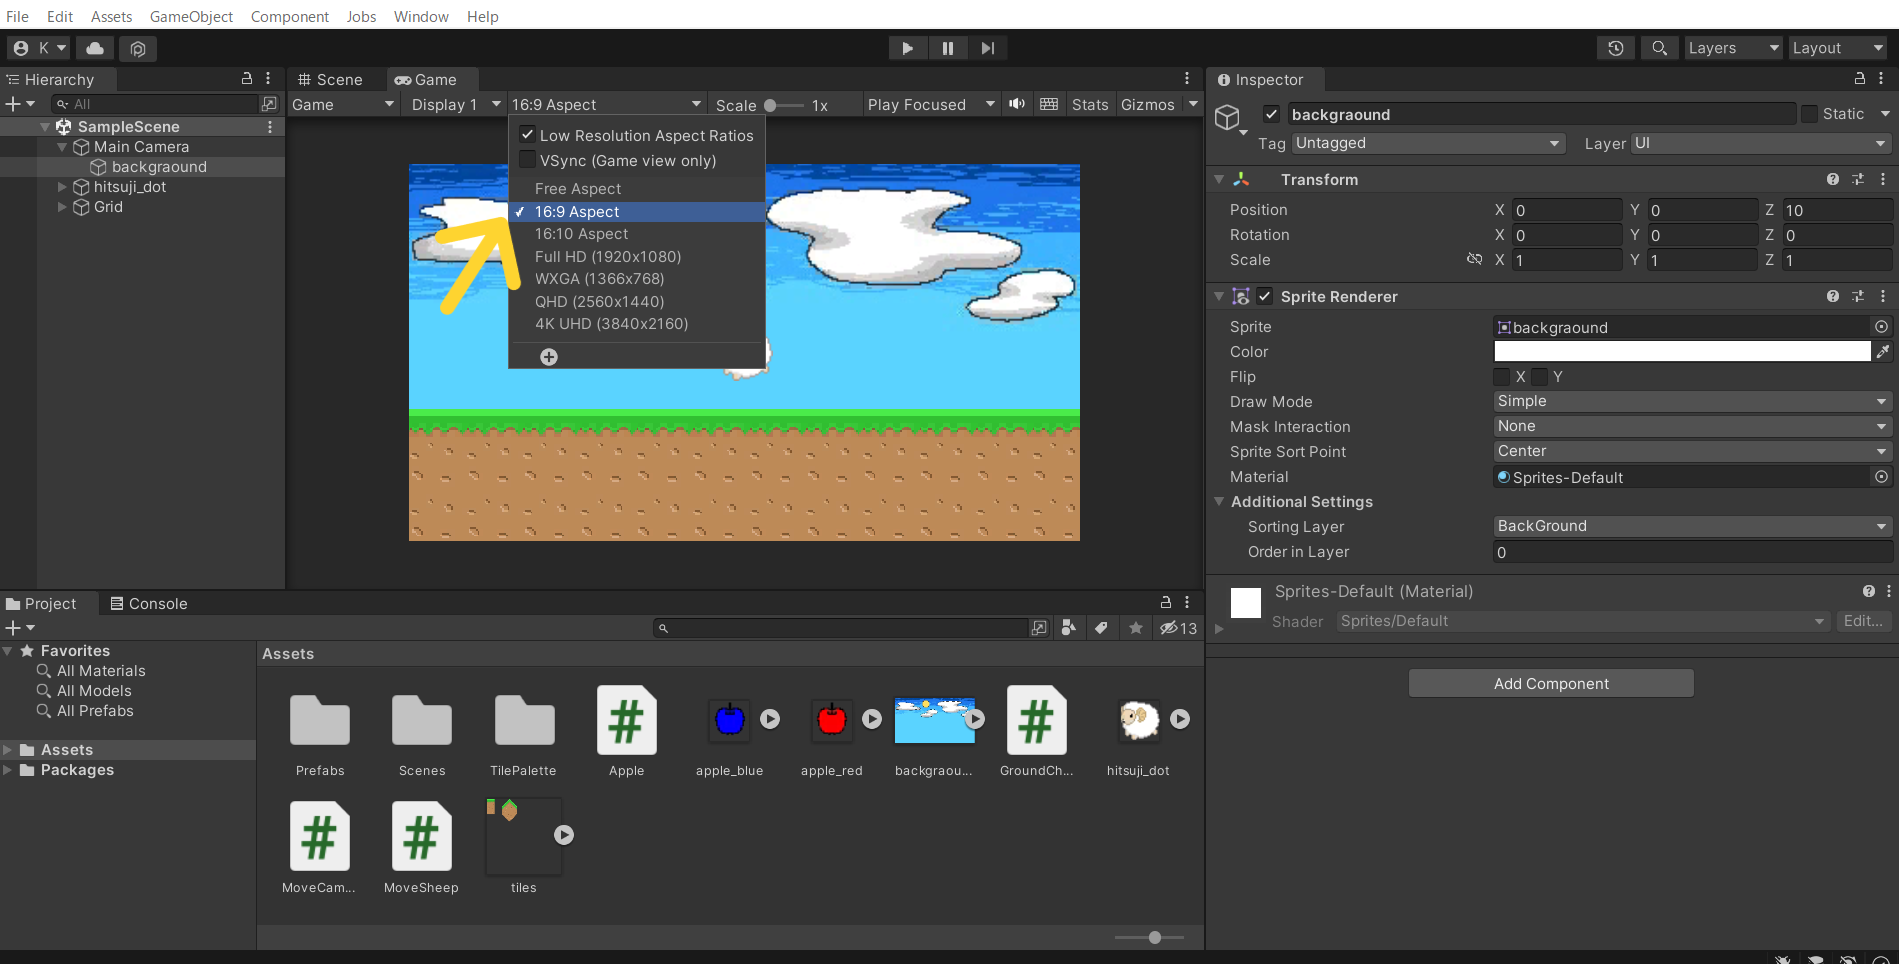Toggle the mute audio speaker icon
Image resolution: width=1899 pixels, height=964 pixels.
[x=1017, y=104]
